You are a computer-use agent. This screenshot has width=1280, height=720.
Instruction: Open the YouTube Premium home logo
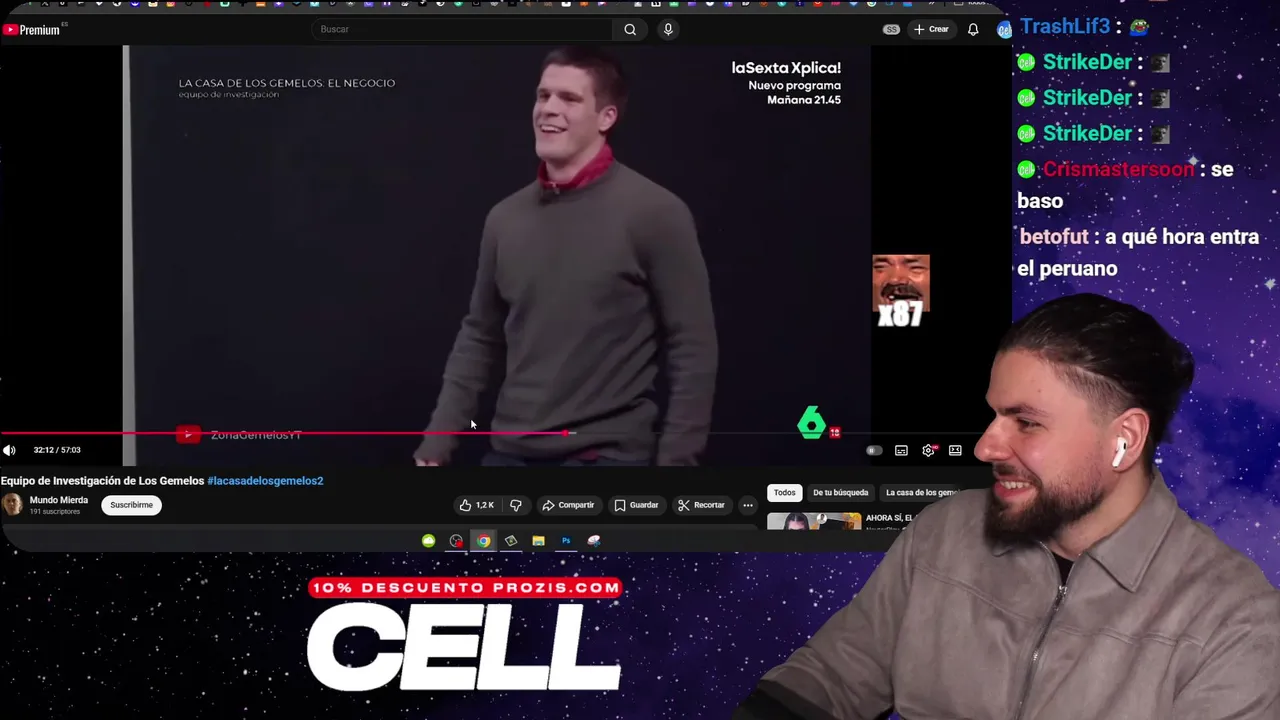[x=32, y=30]
